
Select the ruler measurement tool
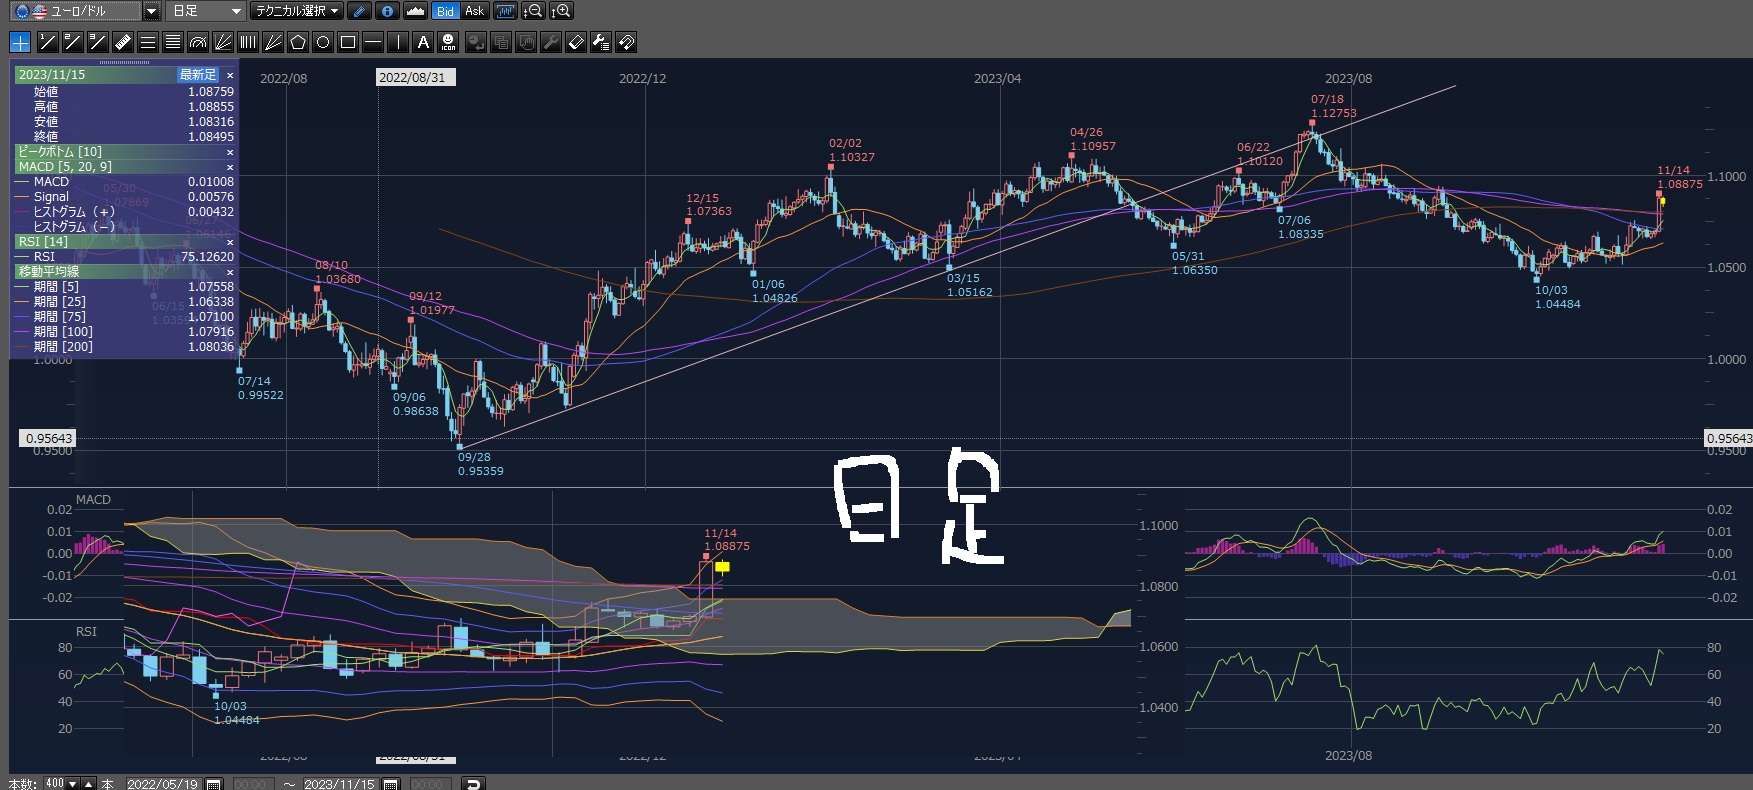123,42
